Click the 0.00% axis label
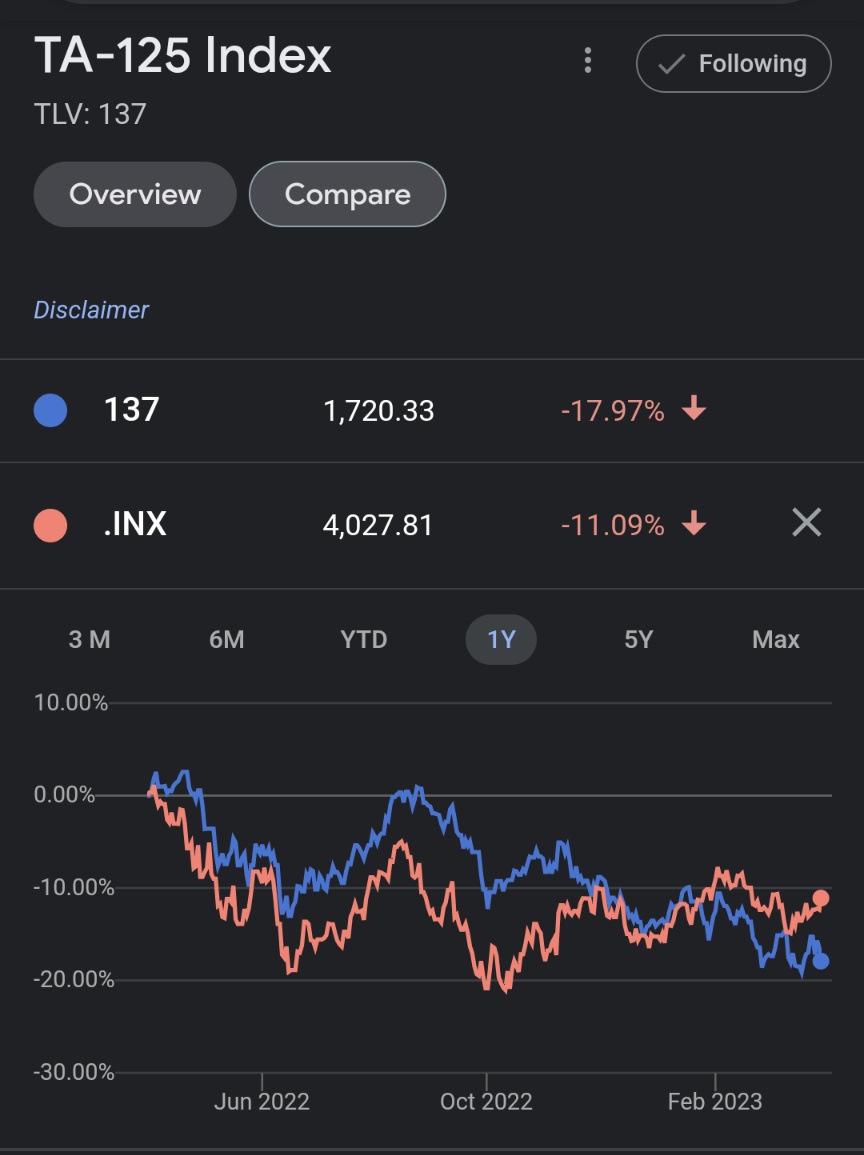This screenshot has height=1155, width=864. [x=64, y=795]
